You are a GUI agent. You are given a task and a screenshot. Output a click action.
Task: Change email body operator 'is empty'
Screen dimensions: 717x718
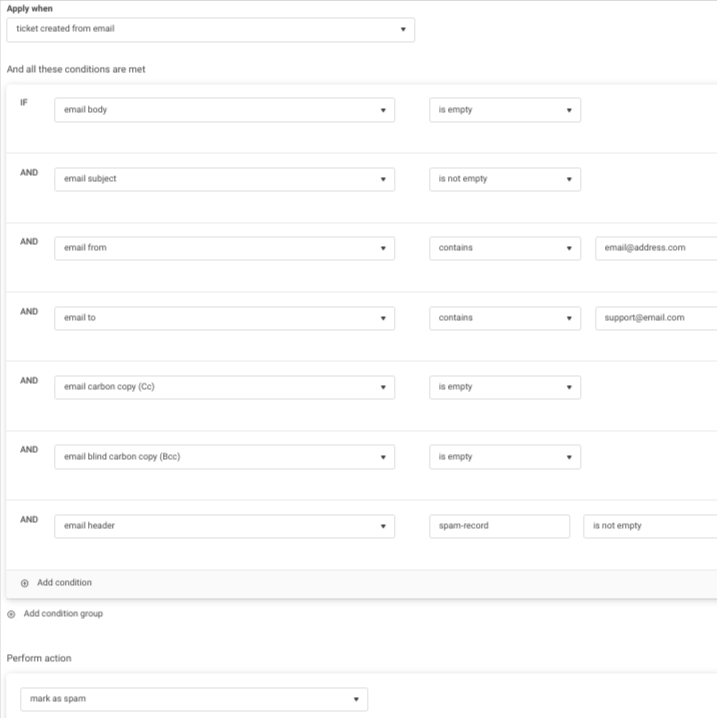coord(504,110)
